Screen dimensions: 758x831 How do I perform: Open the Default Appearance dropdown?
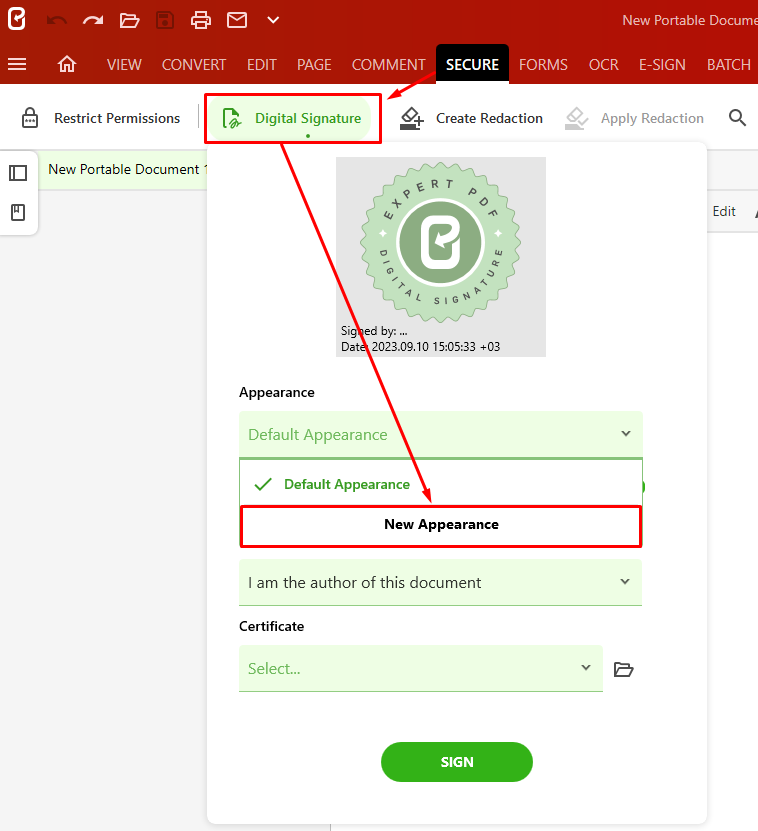tap(440, 435)
